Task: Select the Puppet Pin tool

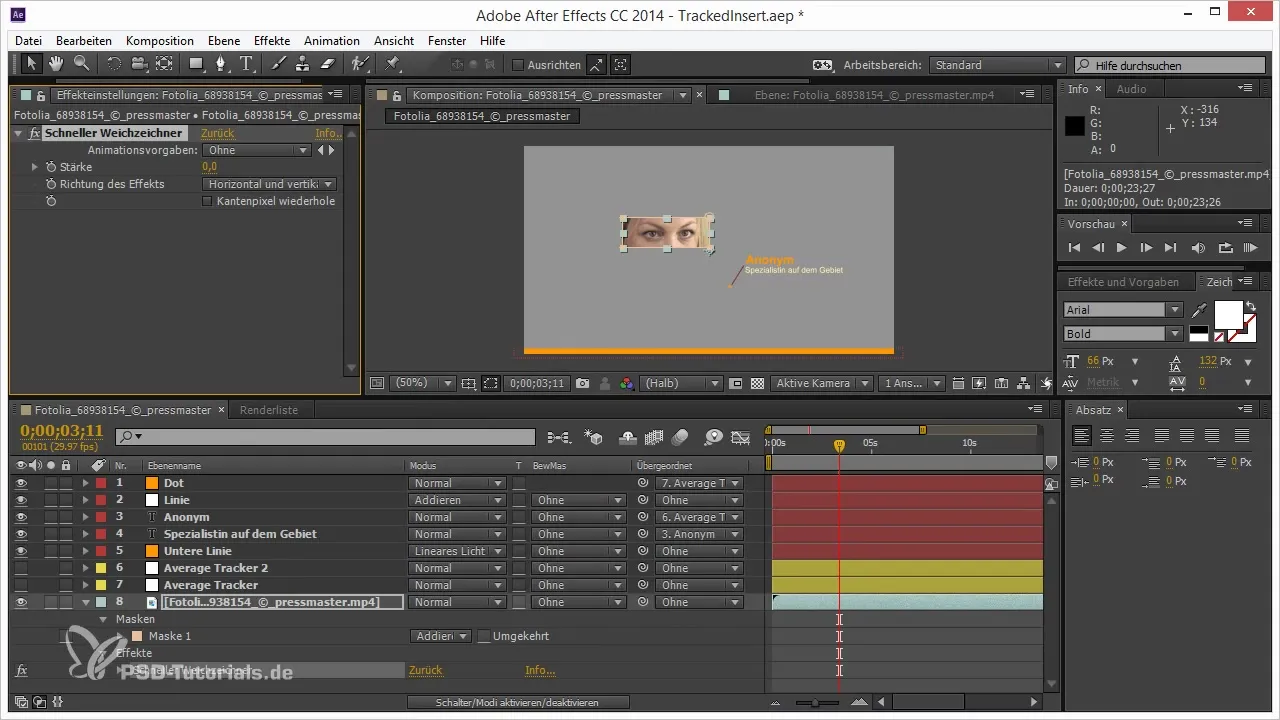Action: [x=393, y=64]
